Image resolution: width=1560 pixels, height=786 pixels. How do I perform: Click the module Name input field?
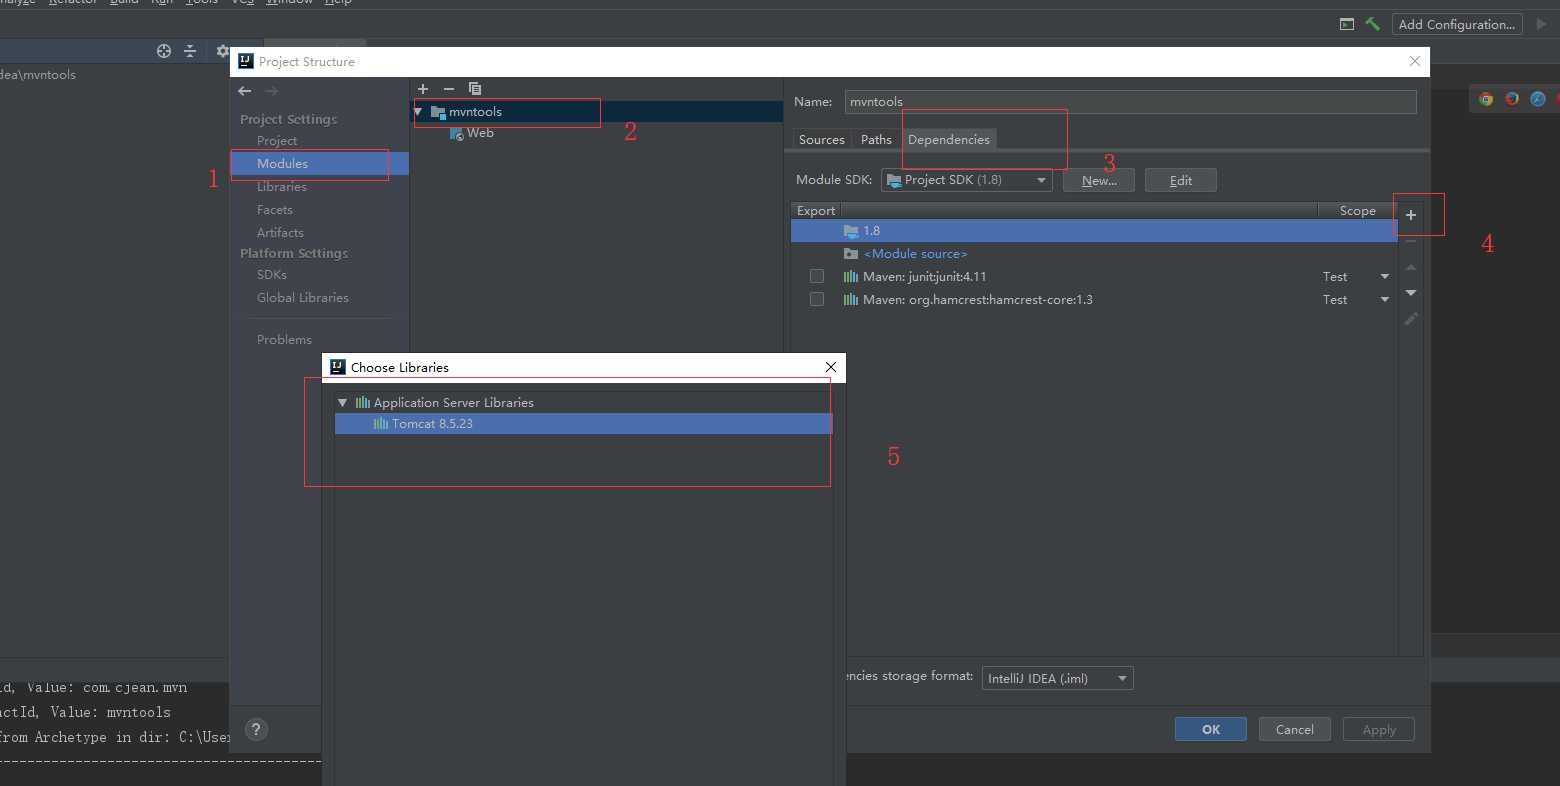(x=1130, y=102)
